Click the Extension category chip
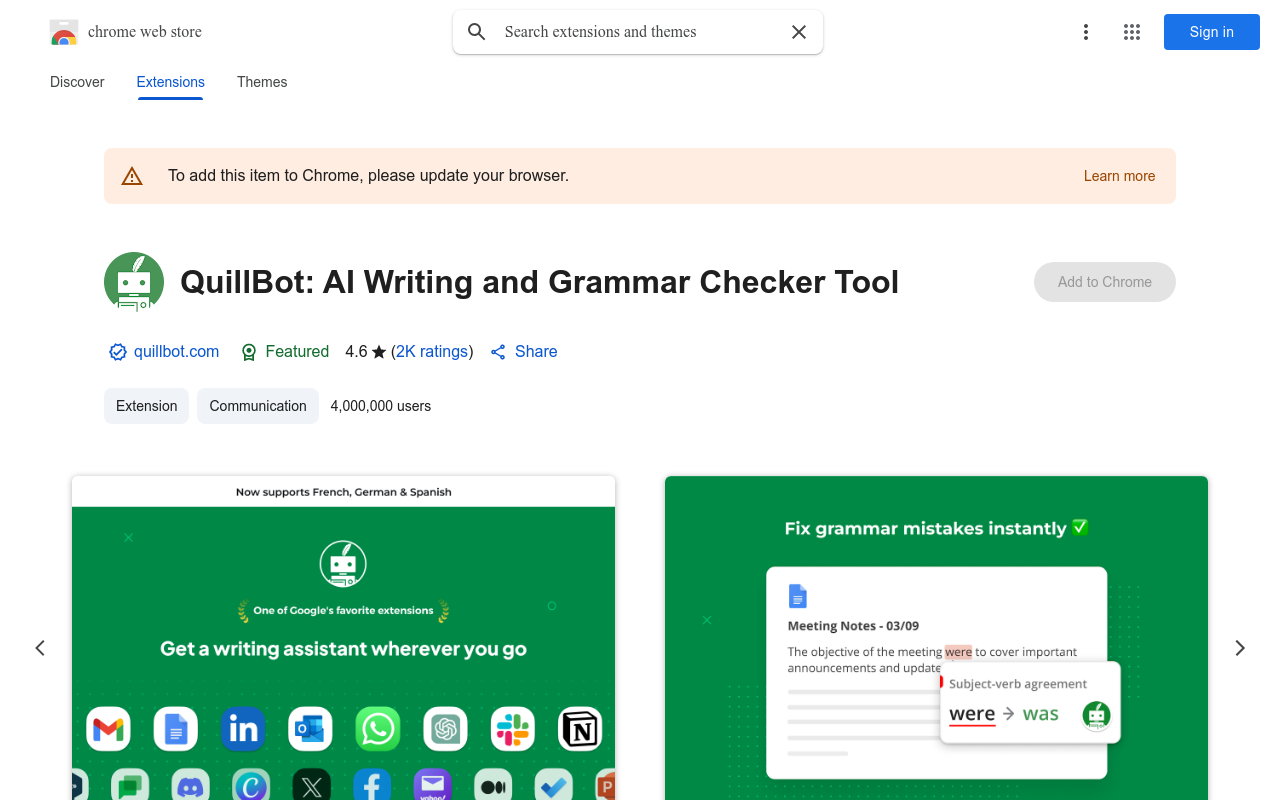This screenshot has width=1280, height=800. point(146,406)
